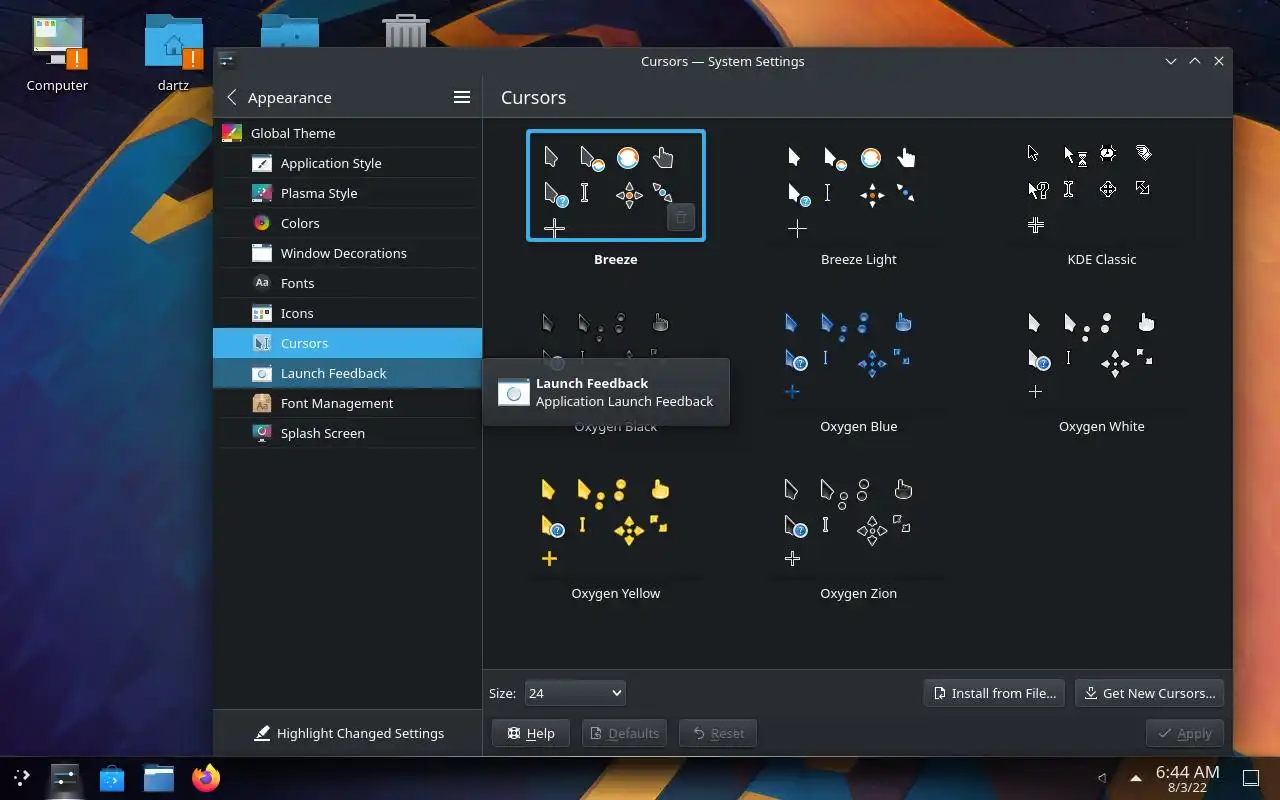Click the System Settings taskbar icon

tap(65, 778)
